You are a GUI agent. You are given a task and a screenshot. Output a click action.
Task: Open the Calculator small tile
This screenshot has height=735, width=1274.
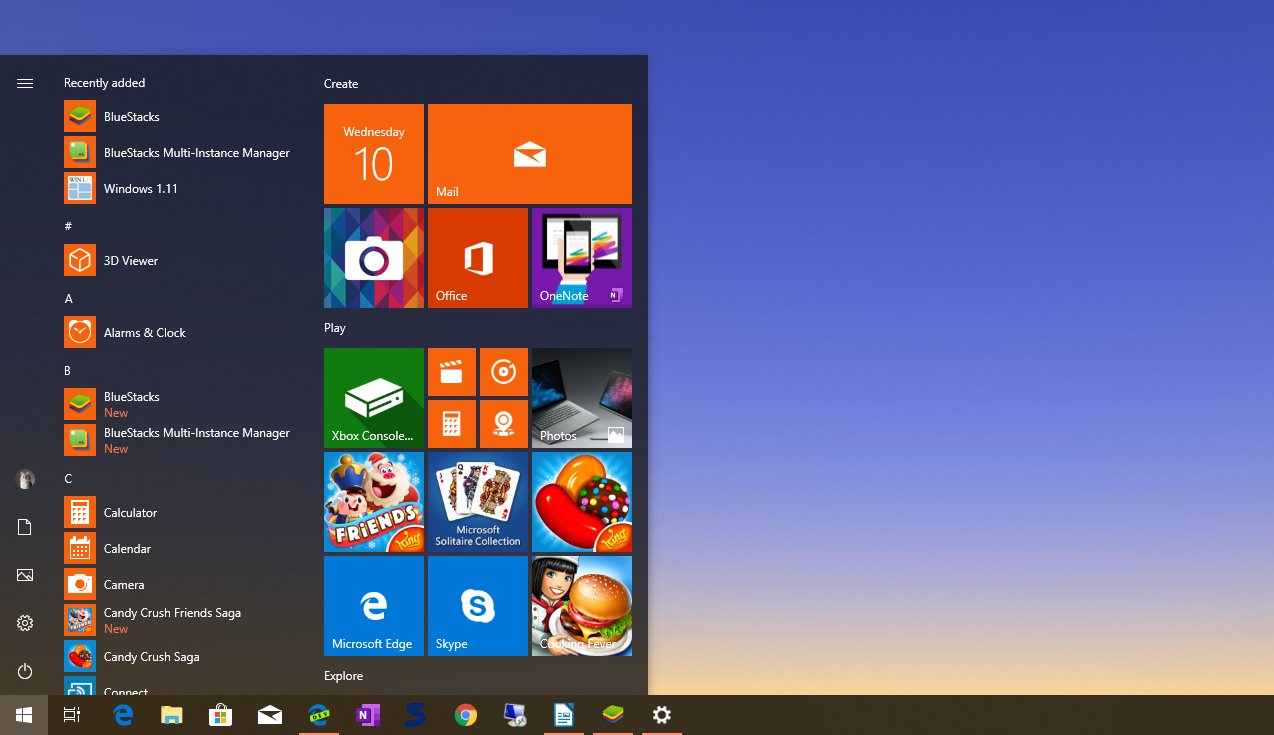pos(452,424)
